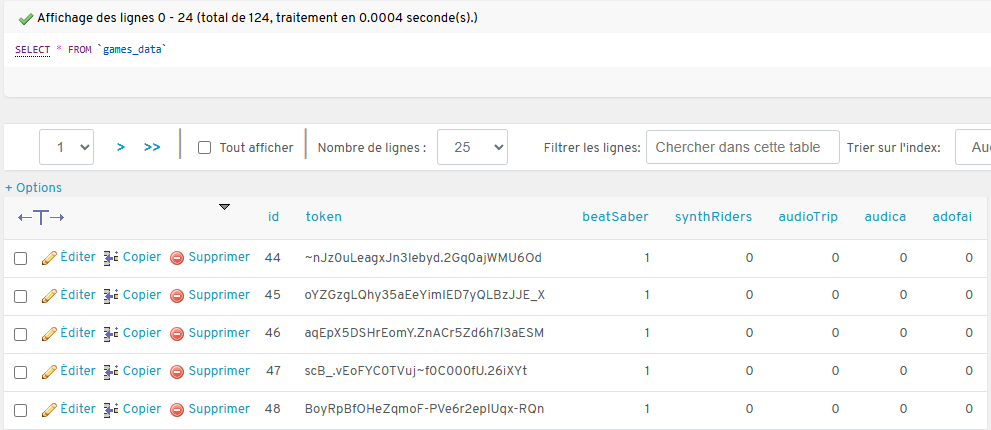Click the small black triangle above columns
This screenshot has height=430, width=991.
[x=224, y=207]
